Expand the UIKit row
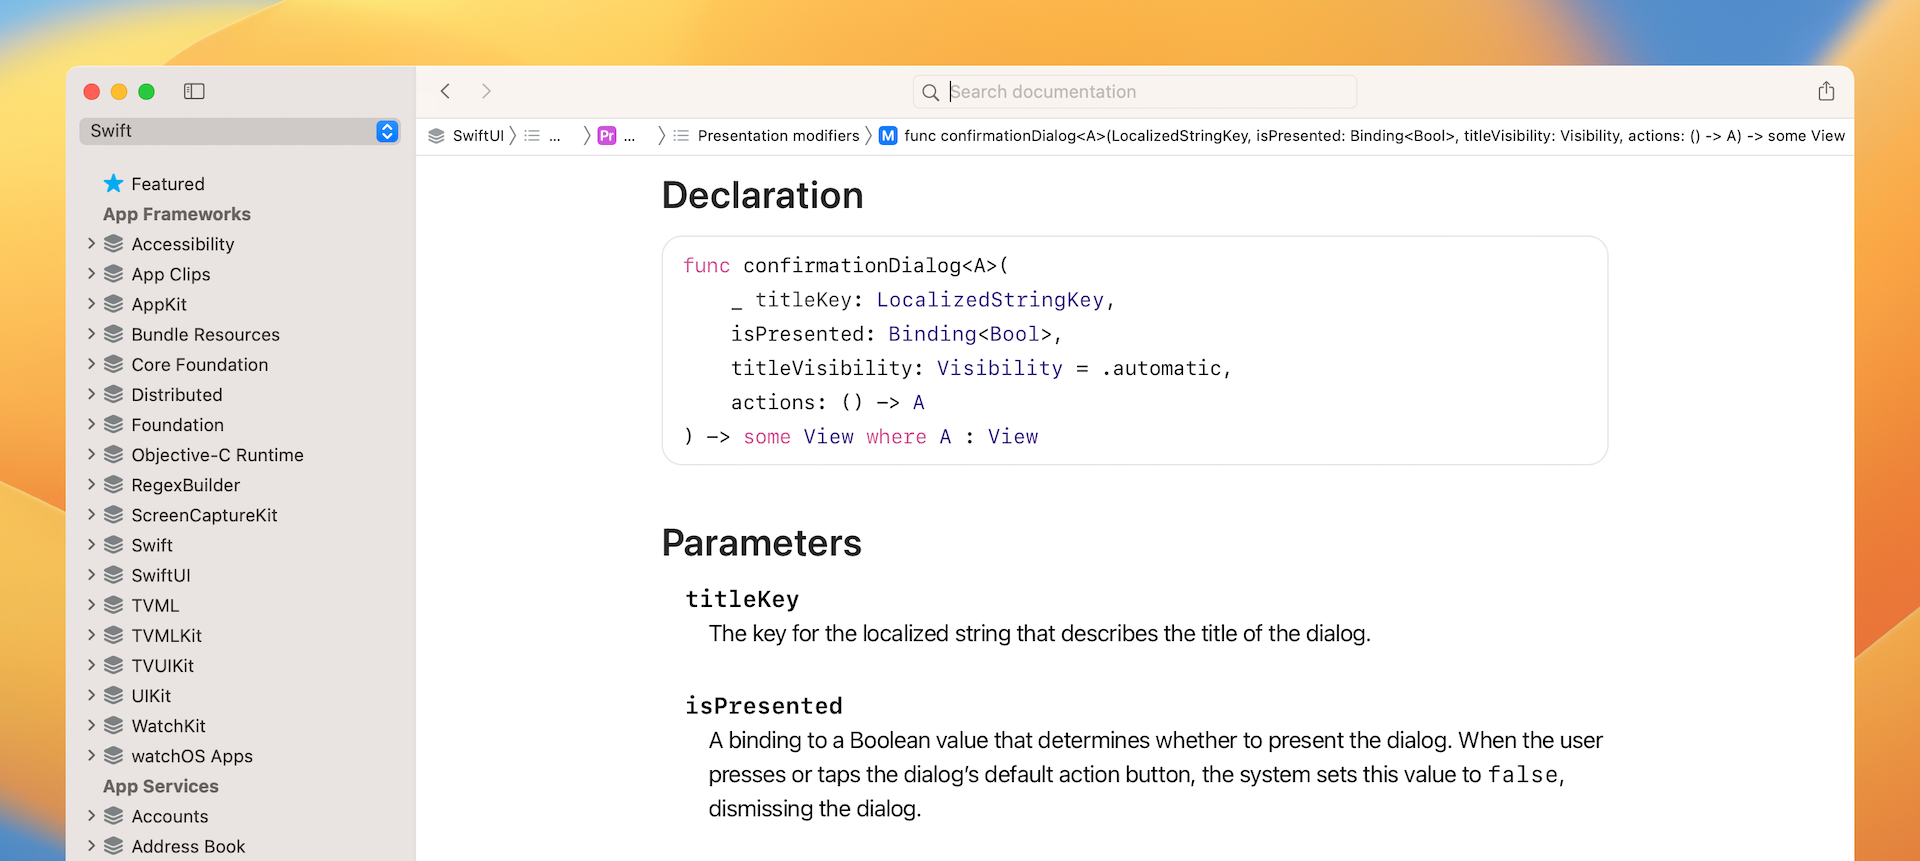This screenshot has width=1920, height=861. (91, 695)
